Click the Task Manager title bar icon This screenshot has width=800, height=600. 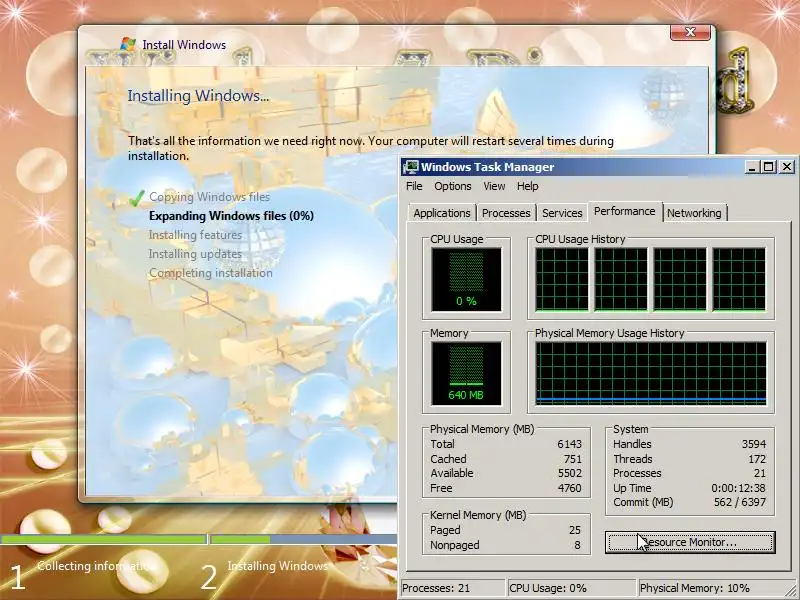point(411,167)
